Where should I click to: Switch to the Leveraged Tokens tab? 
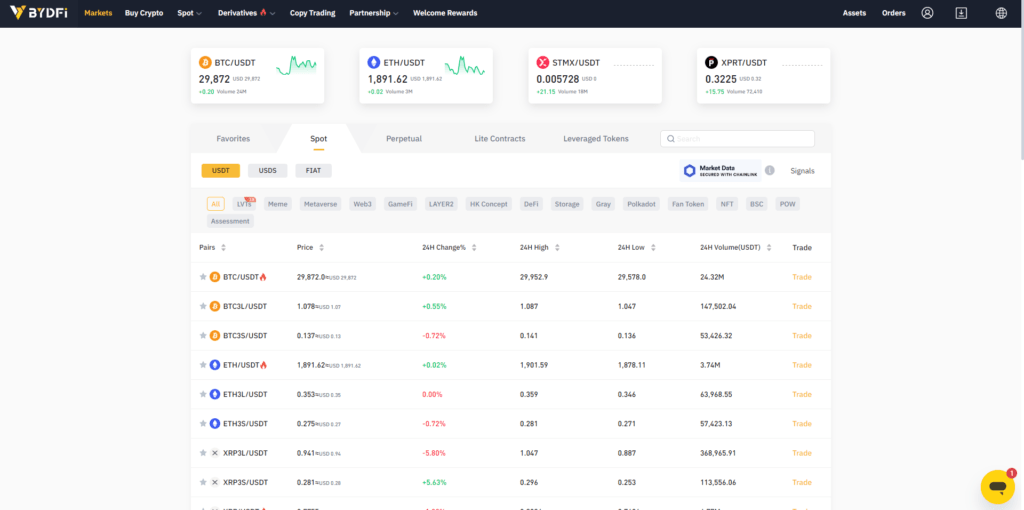click(x=596, y=138)
